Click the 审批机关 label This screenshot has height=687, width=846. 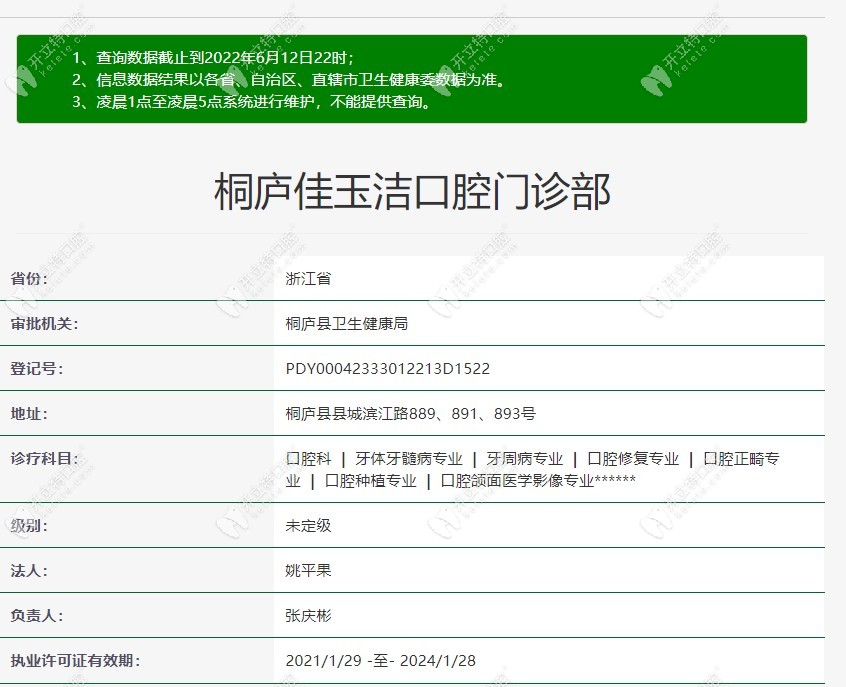[44, 324]
